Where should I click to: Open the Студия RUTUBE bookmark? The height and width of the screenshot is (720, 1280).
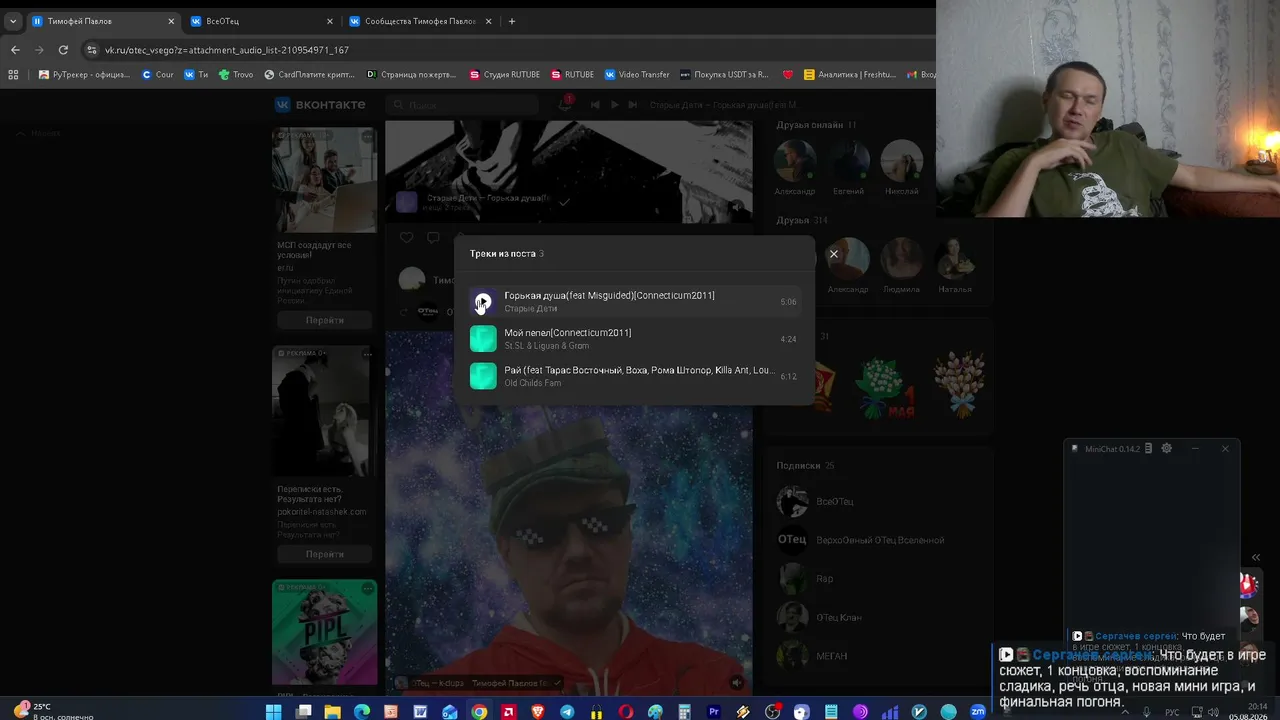(505, 74)
